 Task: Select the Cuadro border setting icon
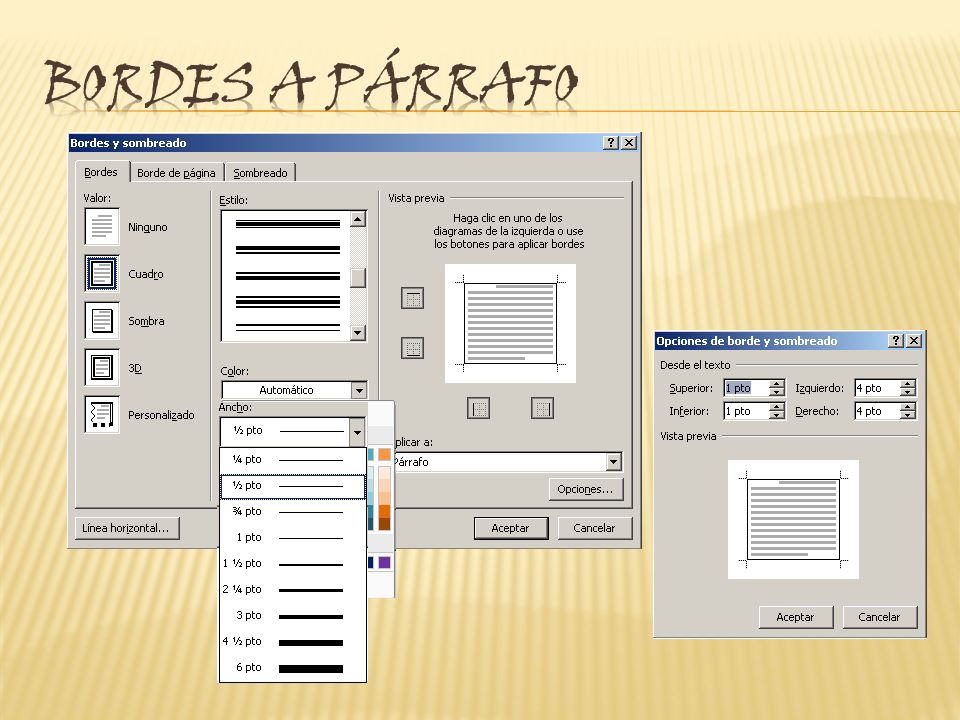(x=102, y=273)
